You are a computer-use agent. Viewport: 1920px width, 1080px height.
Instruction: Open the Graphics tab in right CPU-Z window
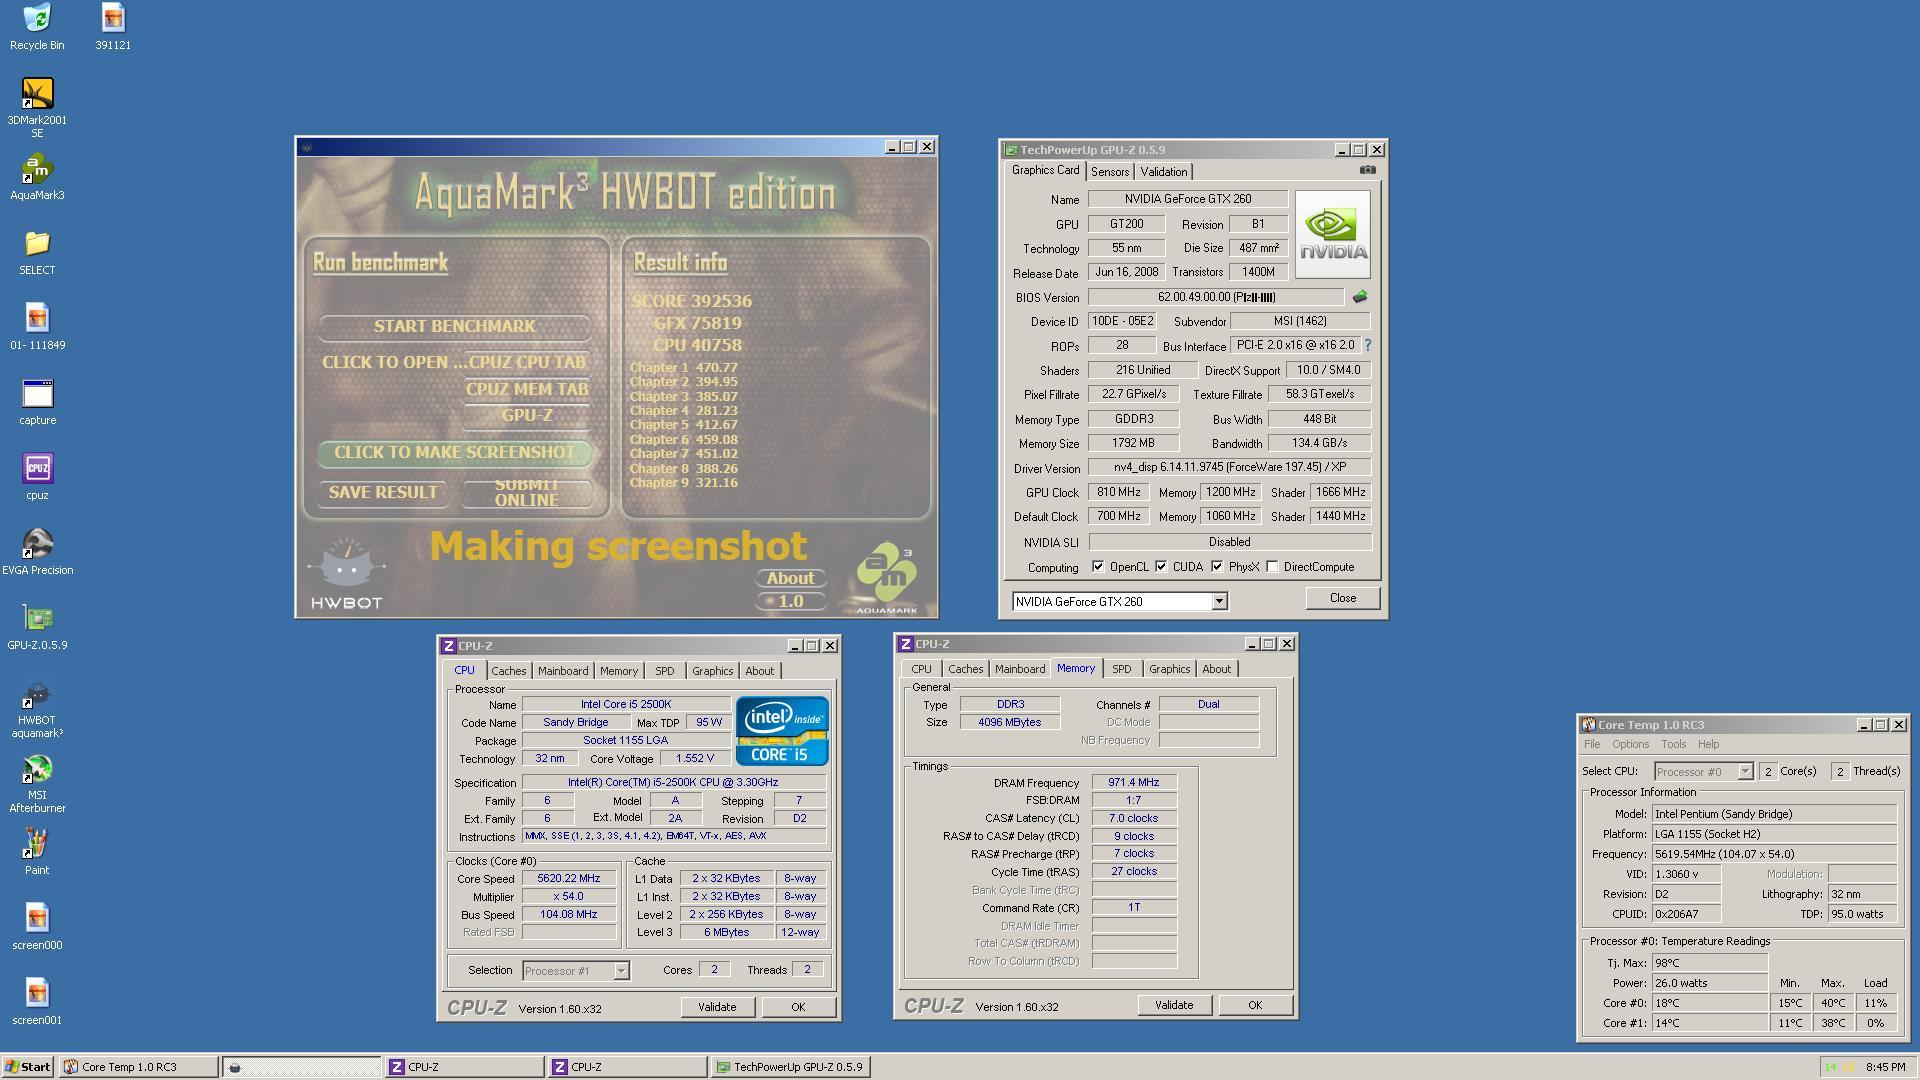click(x=1169, y=669)
